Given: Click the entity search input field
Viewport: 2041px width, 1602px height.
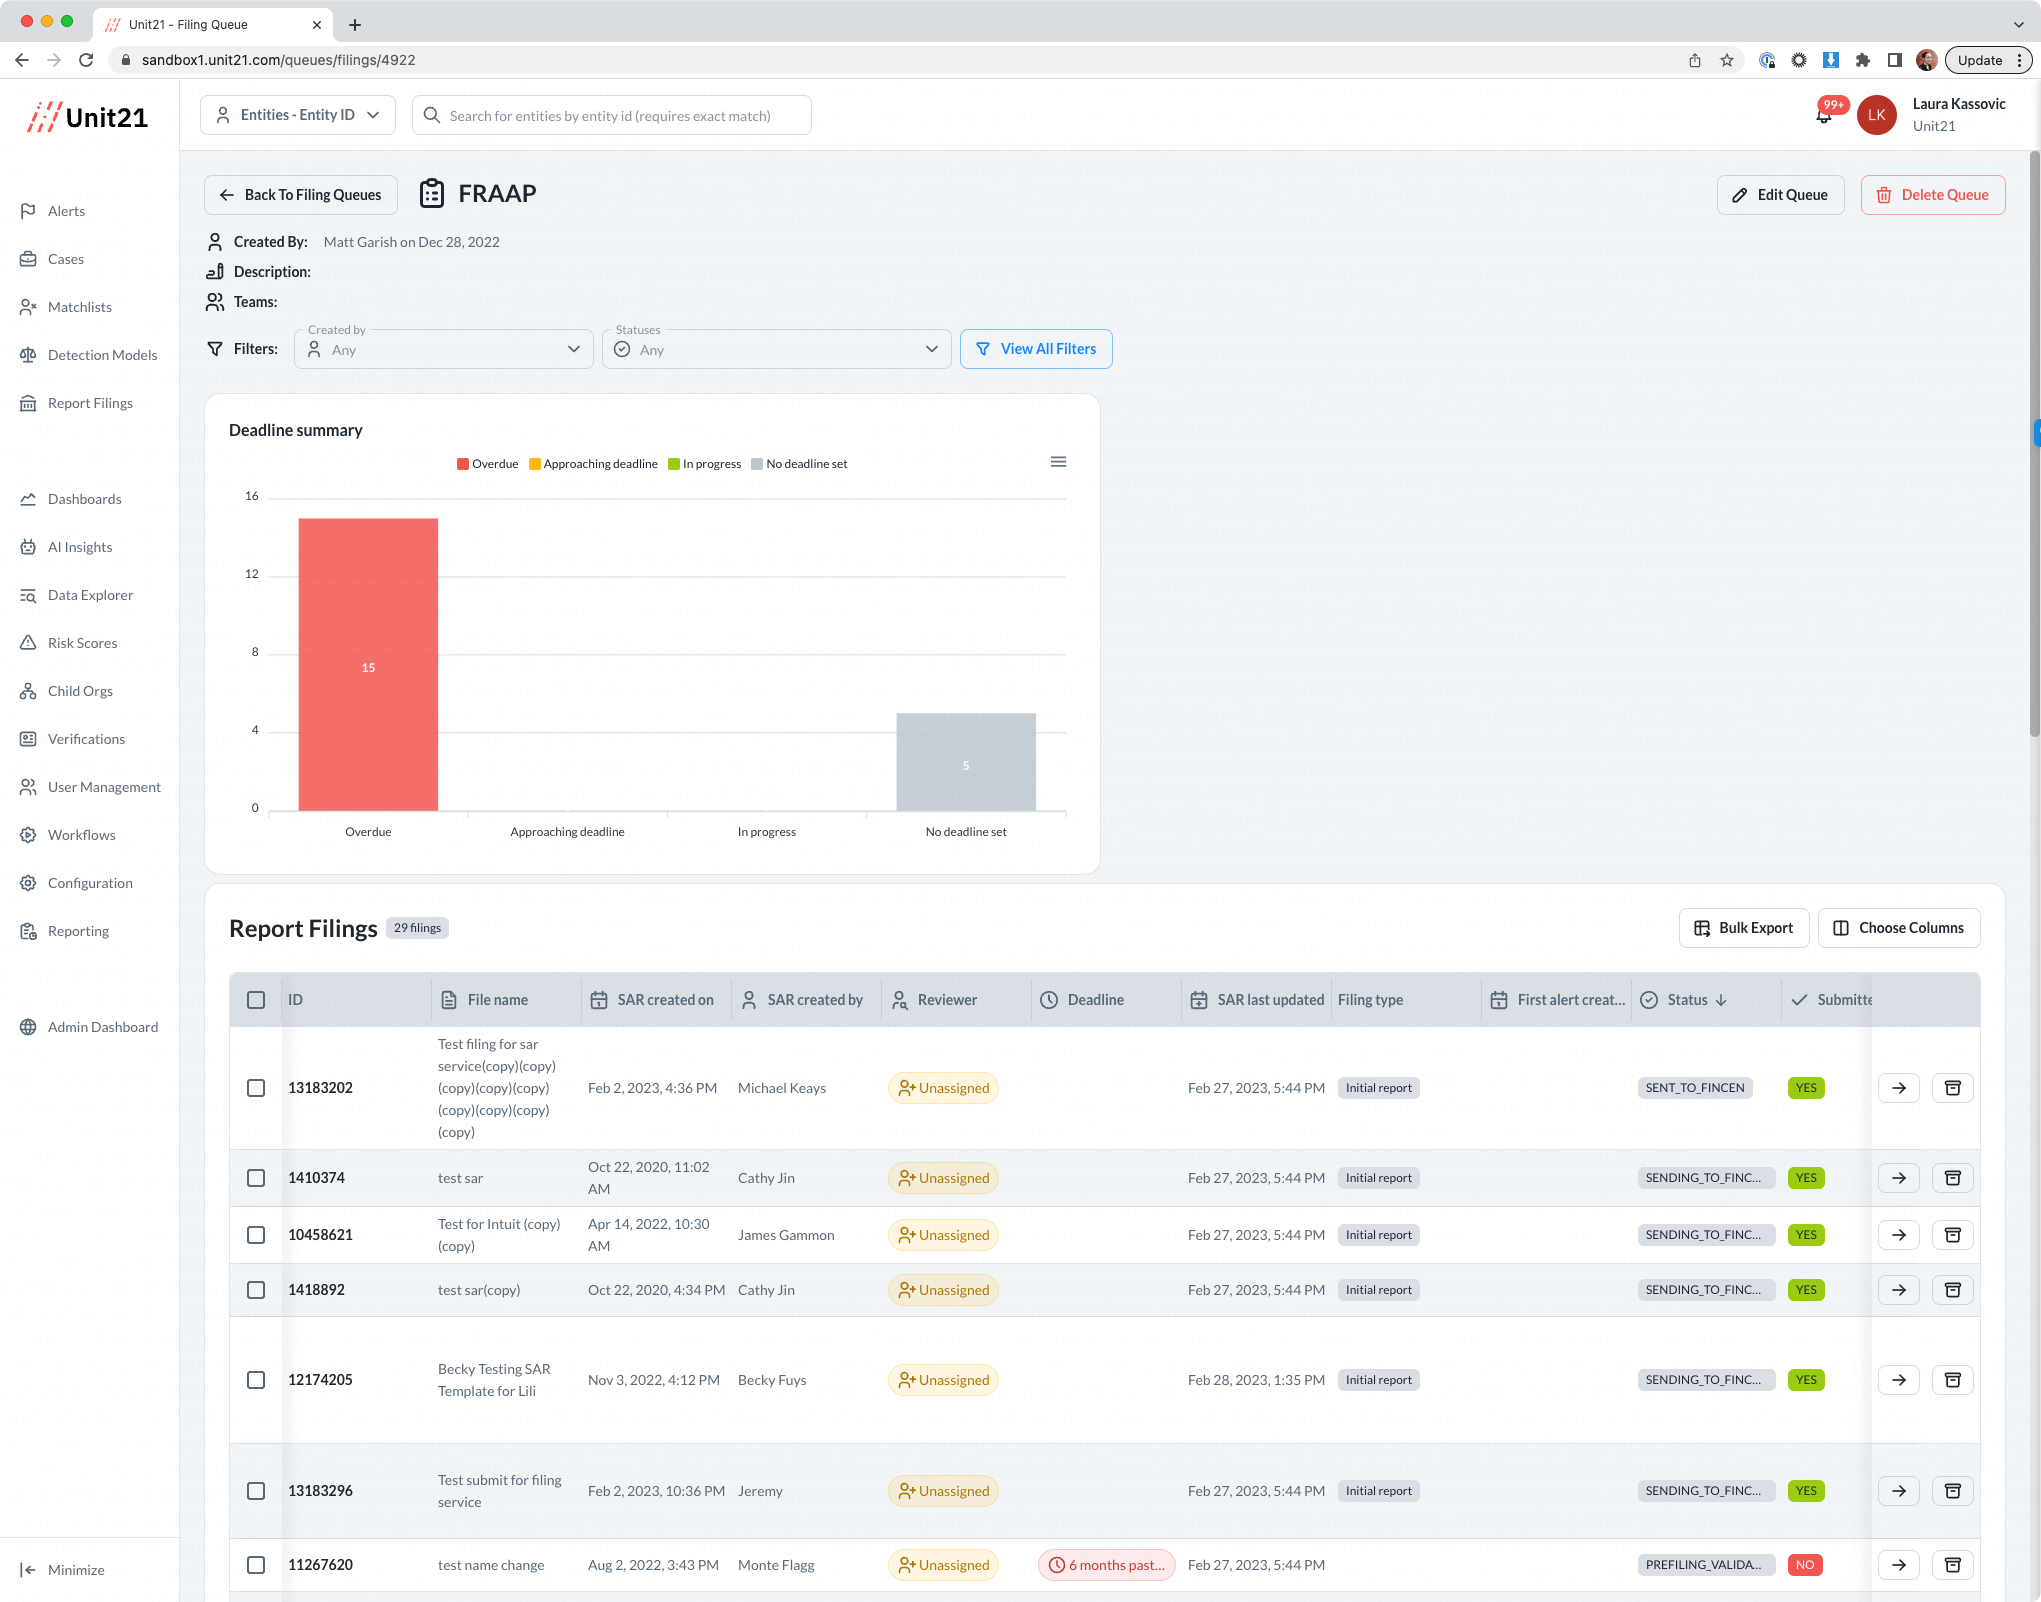Looking at the screenshot, I should (612, 116).
